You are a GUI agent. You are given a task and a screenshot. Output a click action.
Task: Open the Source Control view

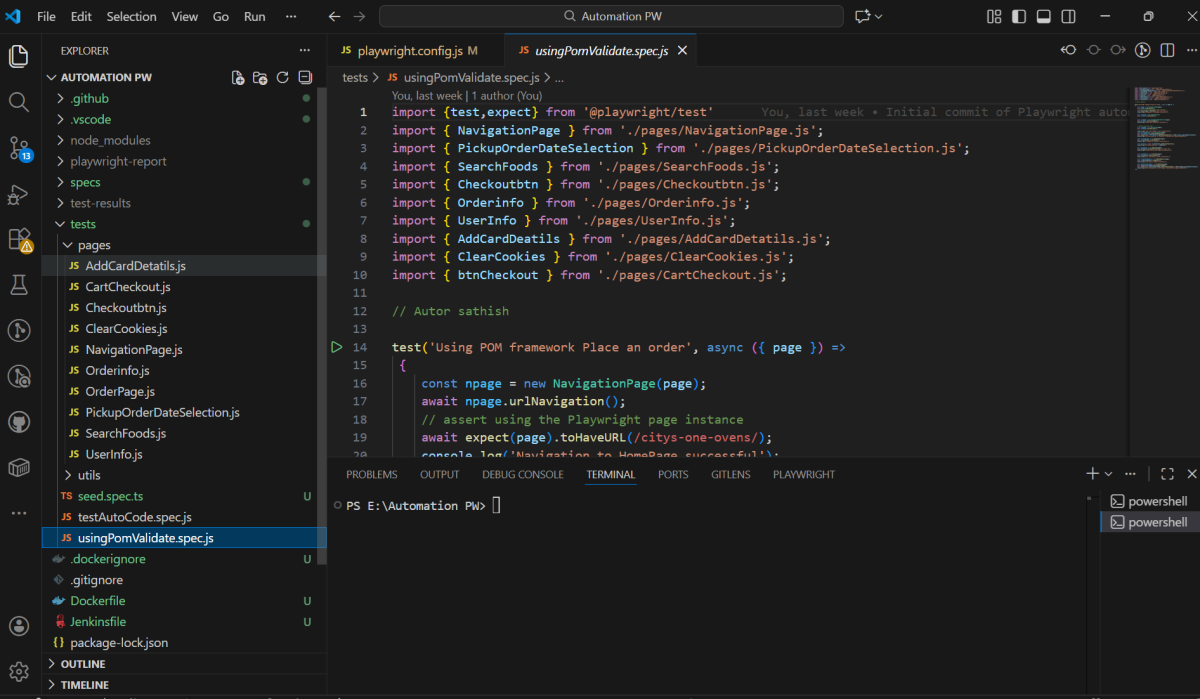point(19,148)
